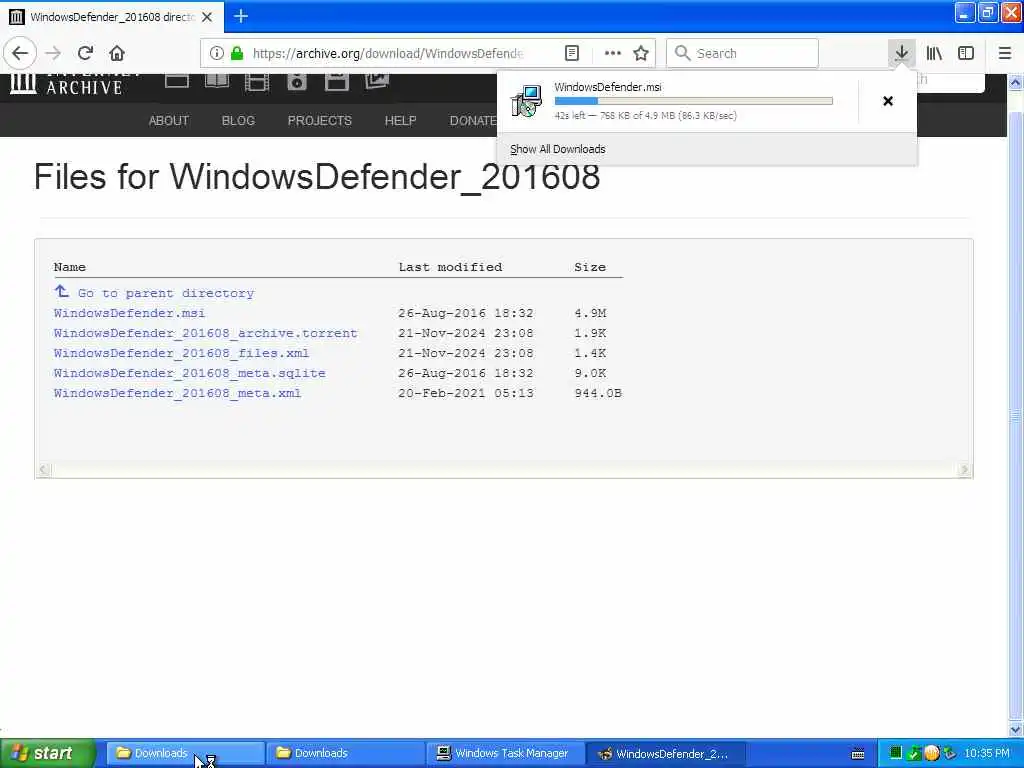Screen dimensions: 1024x768
Task: Click the file listing's left scroll arrow
Action: pos(44,470)
